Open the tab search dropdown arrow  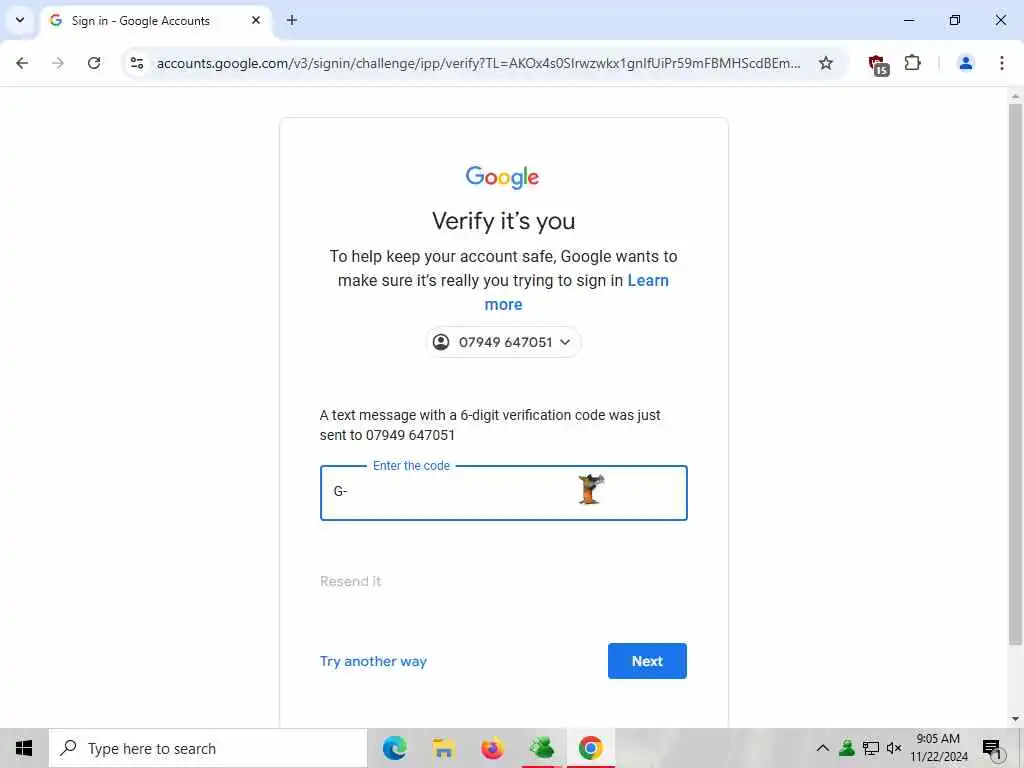[20, 20]
